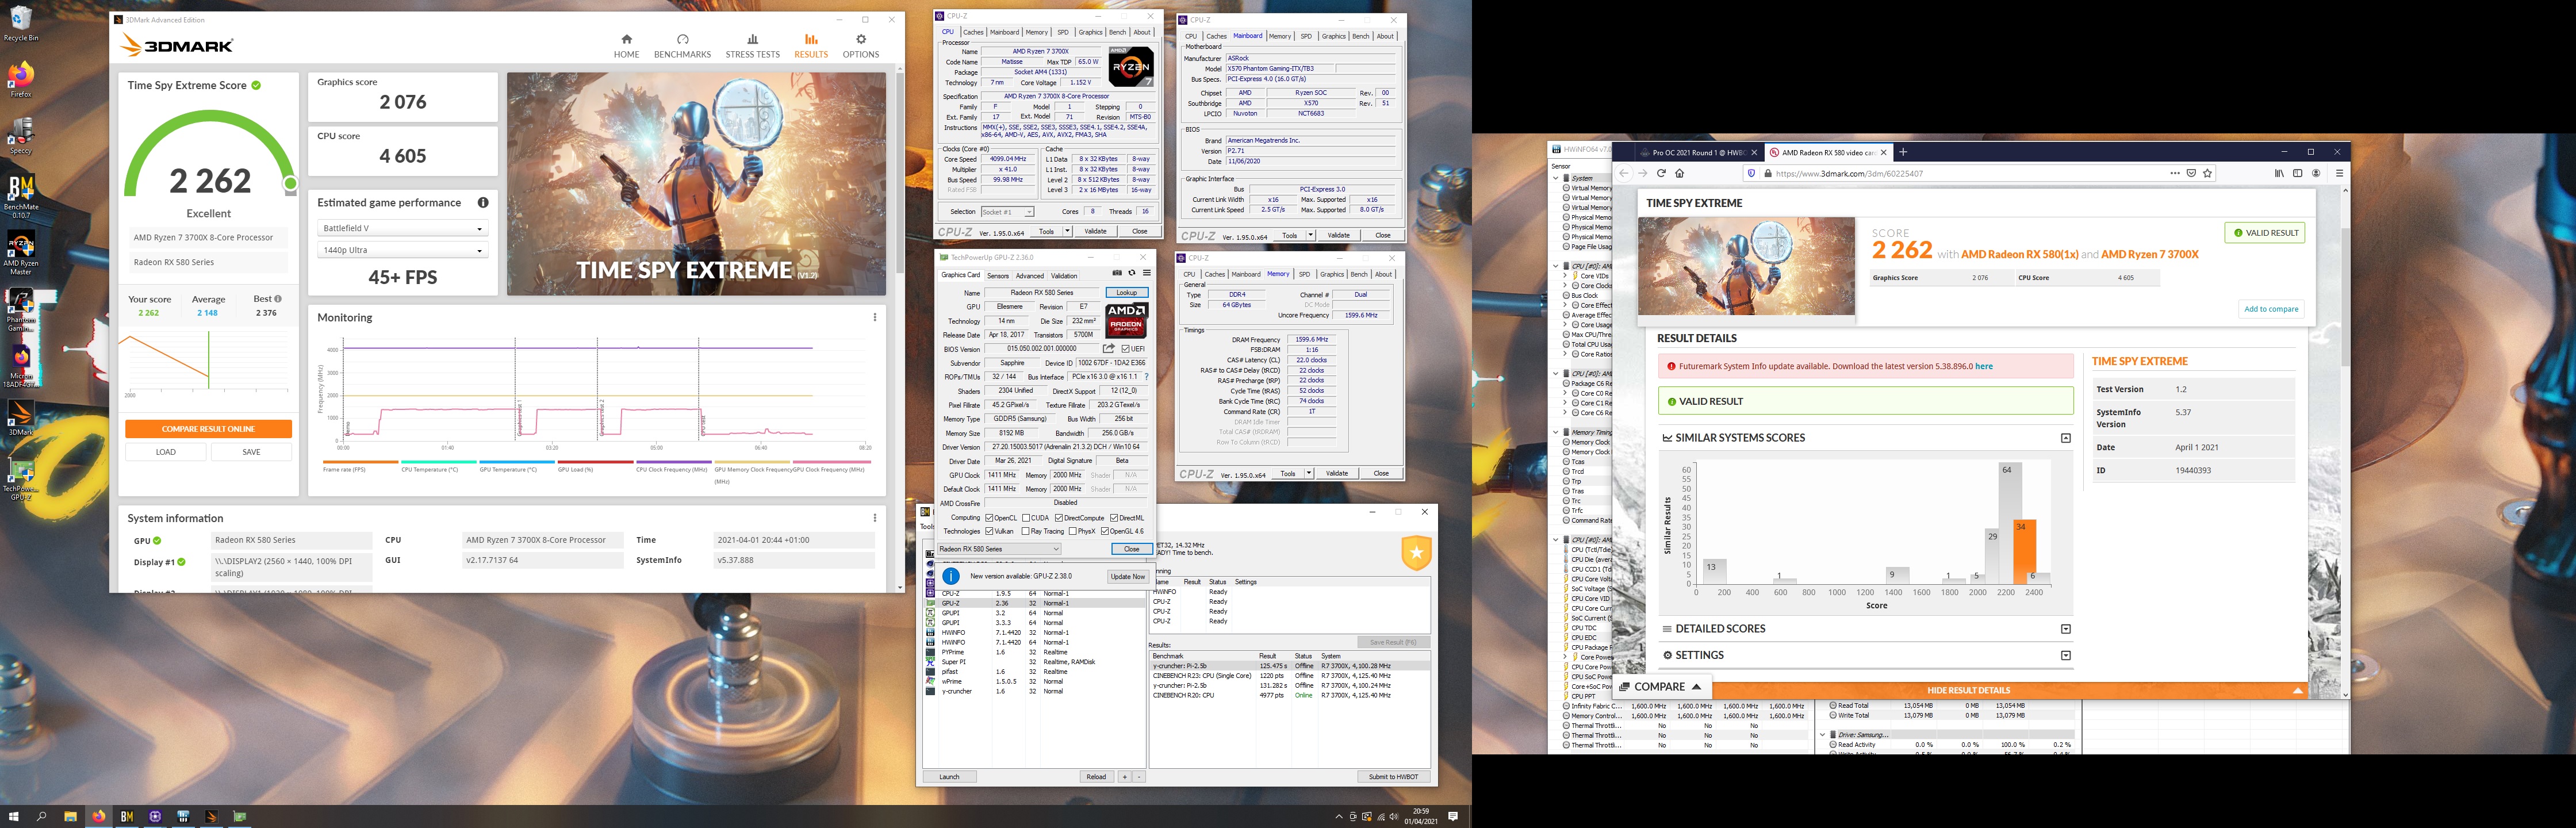The image size is (2576, 828).
Task: Open Firefox from taskbar
Action: [x=98, y=816]
